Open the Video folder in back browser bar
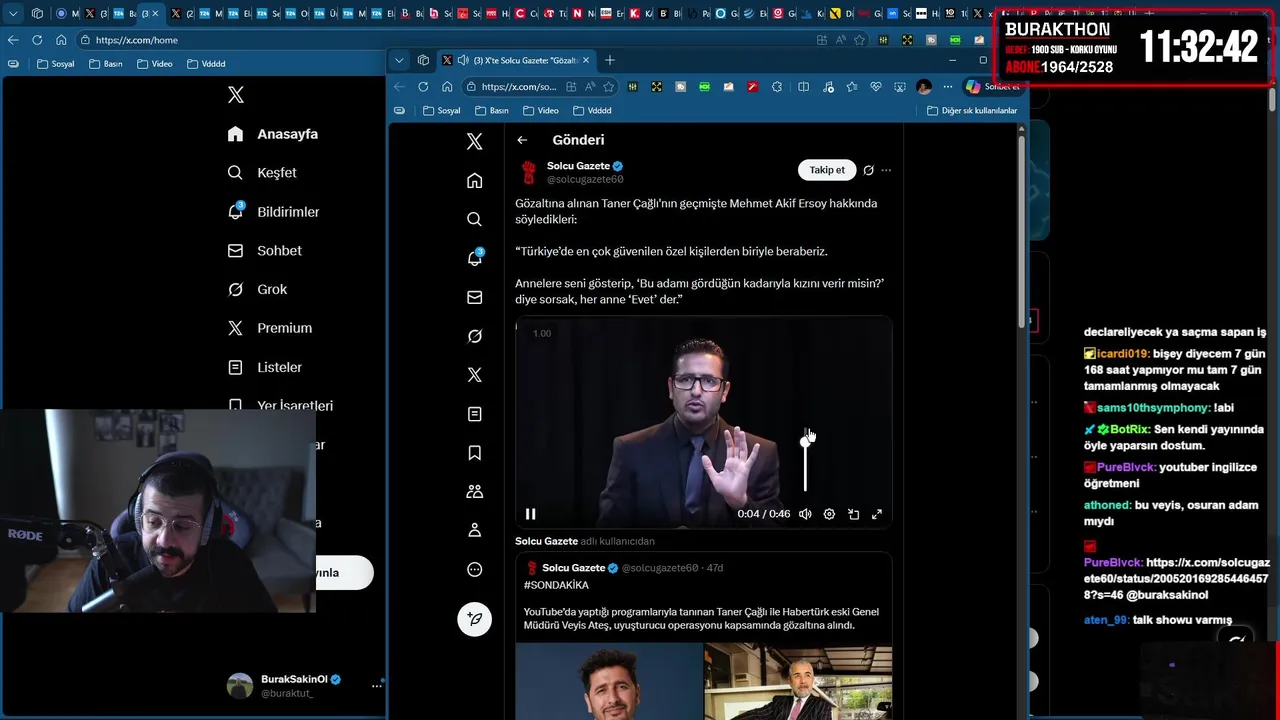Image resolution: width=1280 pixels, height=720 pixels. [155, 64]
